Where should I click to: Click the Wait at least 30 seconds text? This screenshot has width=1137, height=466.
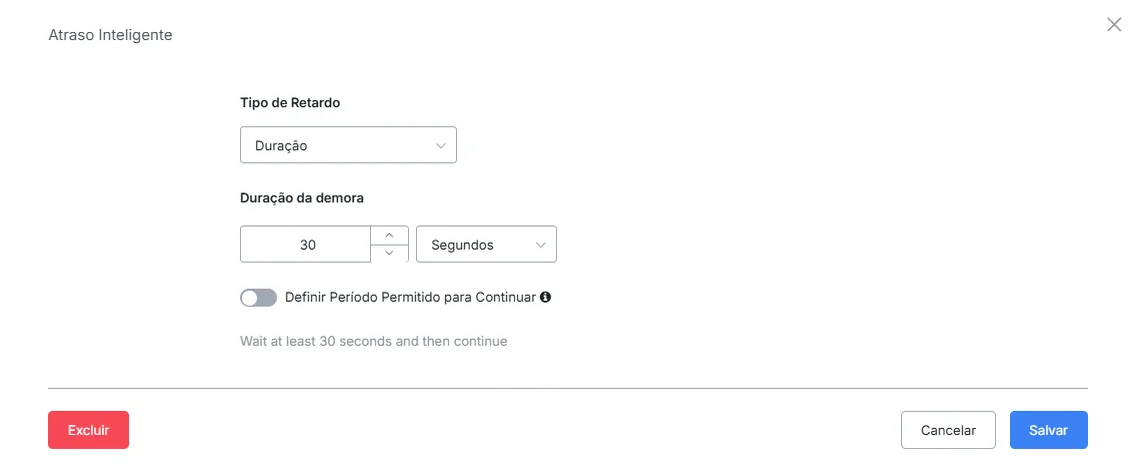pos(373,341)
